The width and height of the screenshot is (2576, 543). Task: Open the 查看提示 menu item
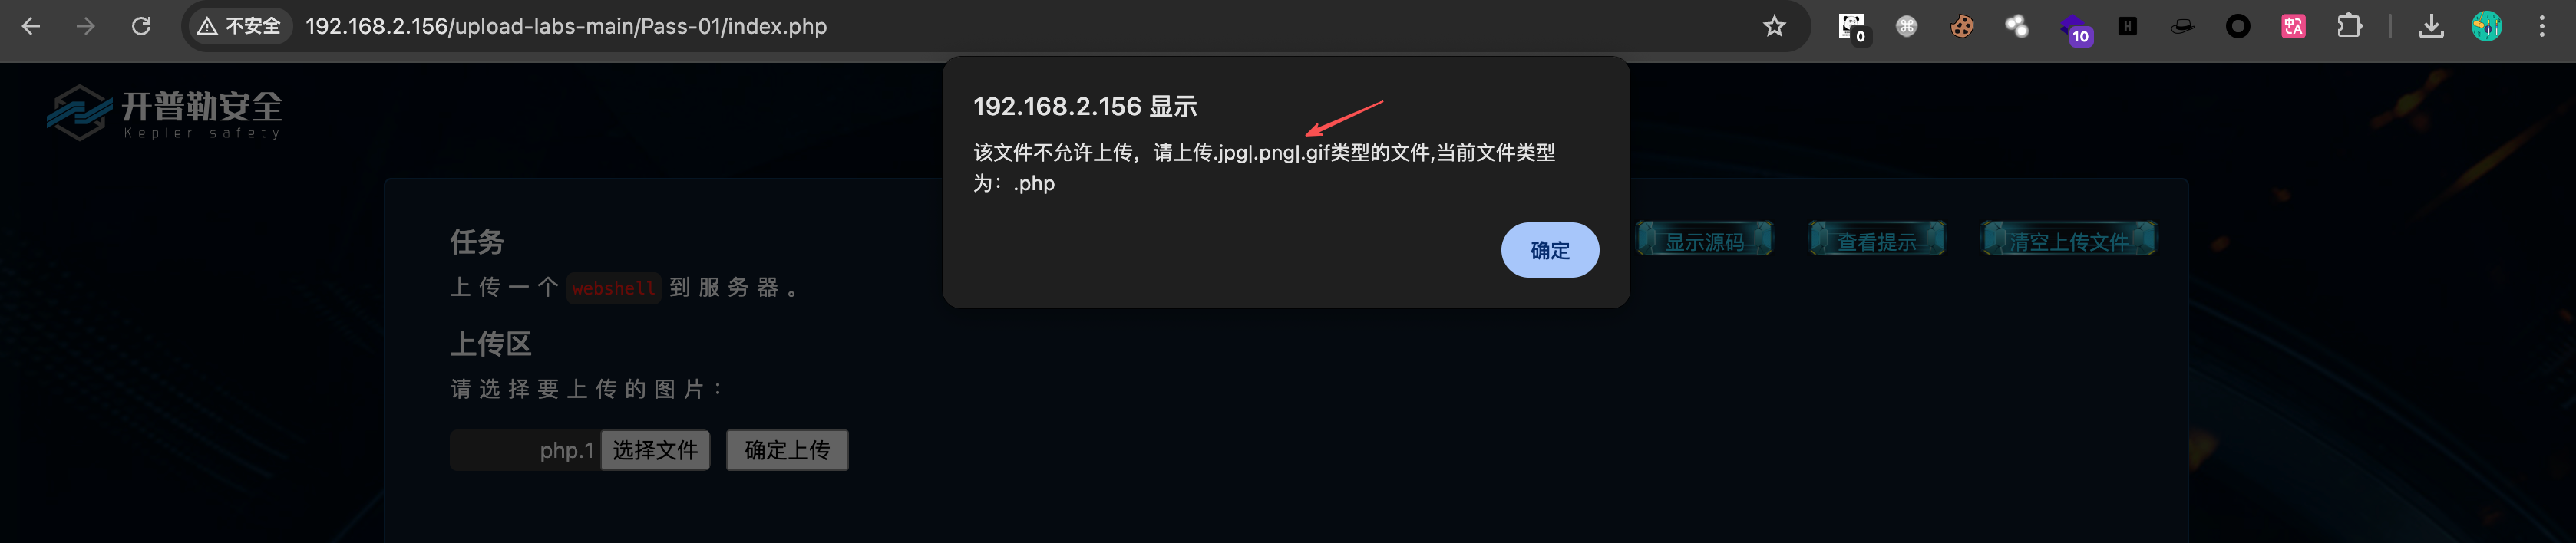1877,240
